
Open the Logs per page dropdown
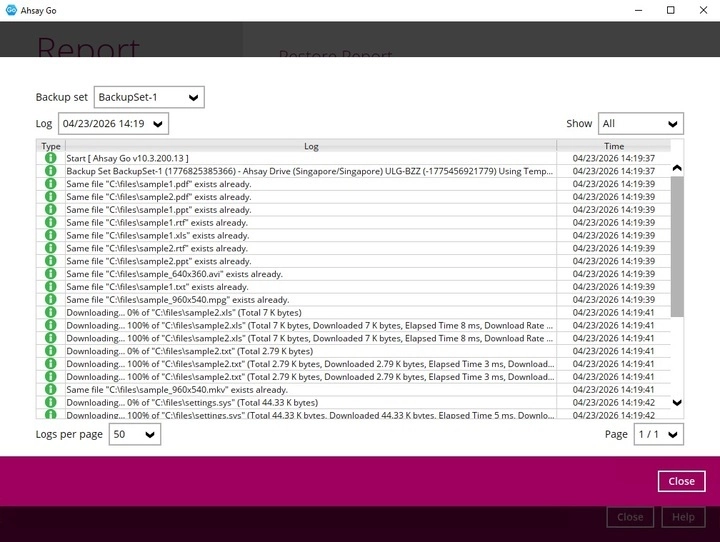pos(135,434)
